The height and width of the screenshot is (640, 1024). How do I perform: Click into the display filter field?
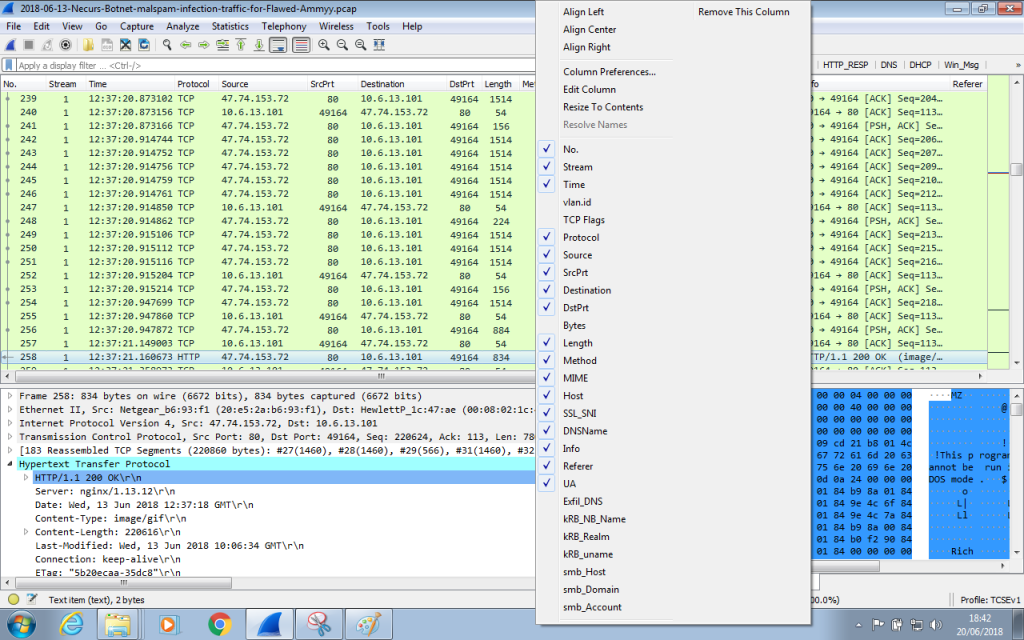coord(274,65)
